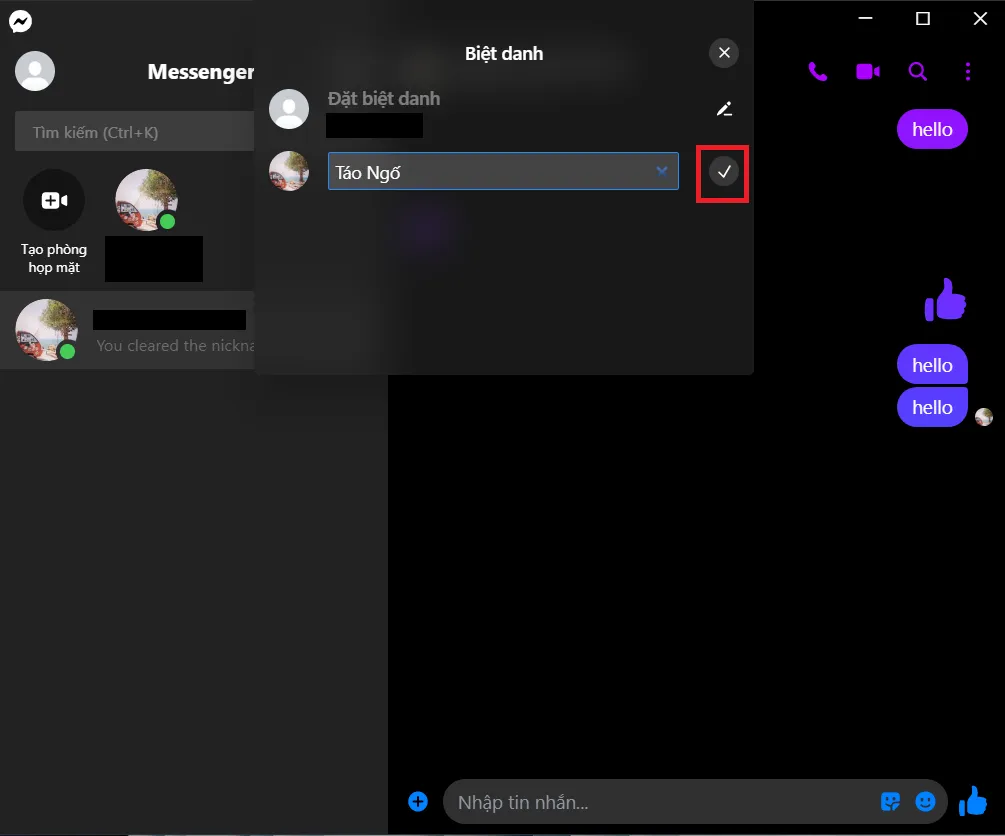Image resolution: width=1005 pixels, height=836 pixels.
Task: Start a video call
Action: point(867,71)
